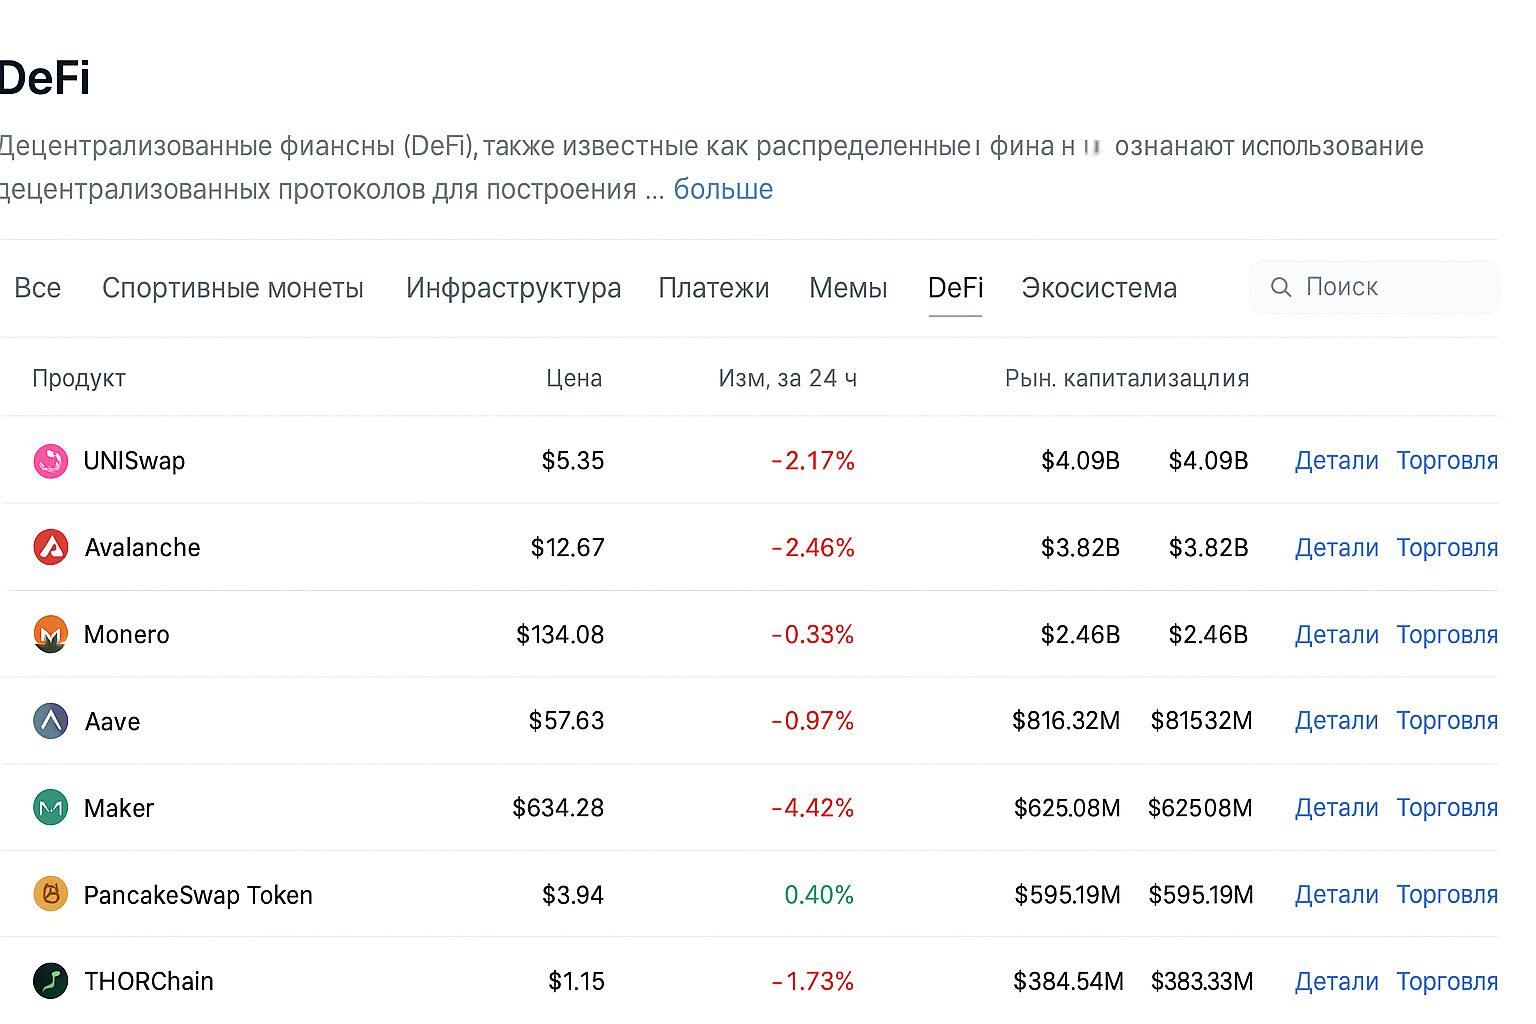Click the Avalanche logo
Screen dimensions: 1536x1024
(x=50, y=547)
